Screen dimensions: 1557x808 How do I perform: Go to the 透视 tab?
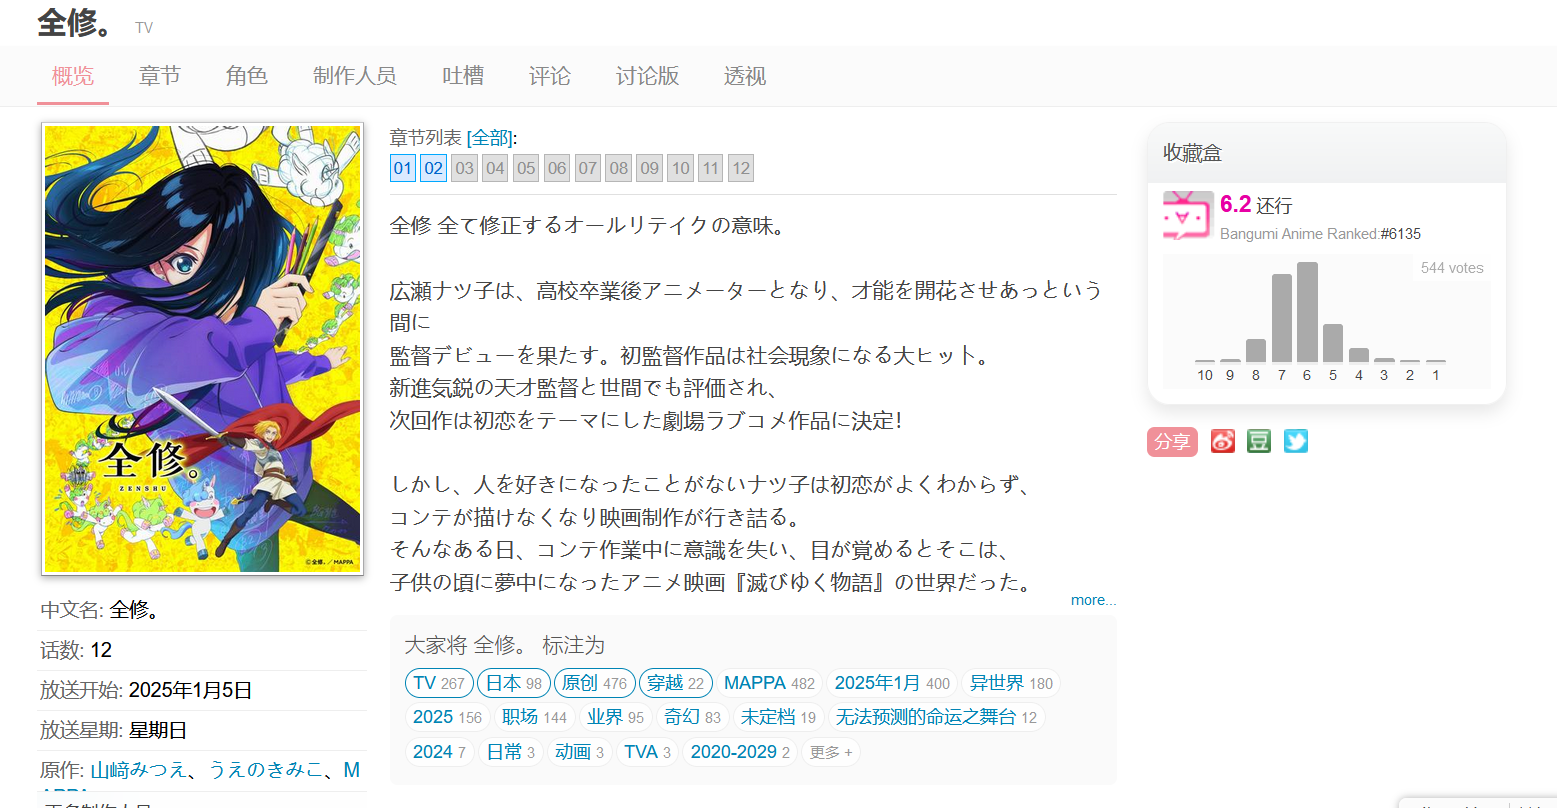745,76
